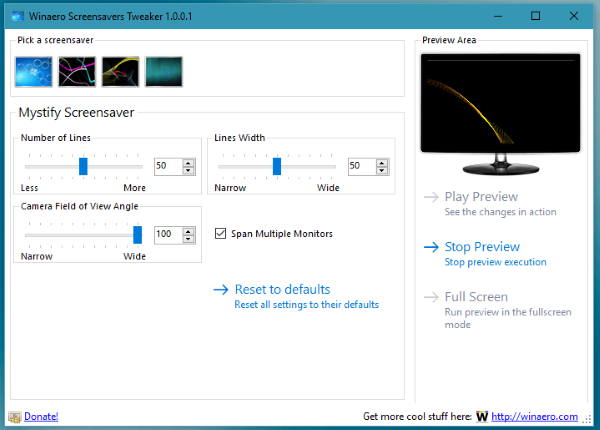Screen dimensions: 600x430
Task: Choose the teal Aurora screensaver thumbnail
Action: coord(164,72)
